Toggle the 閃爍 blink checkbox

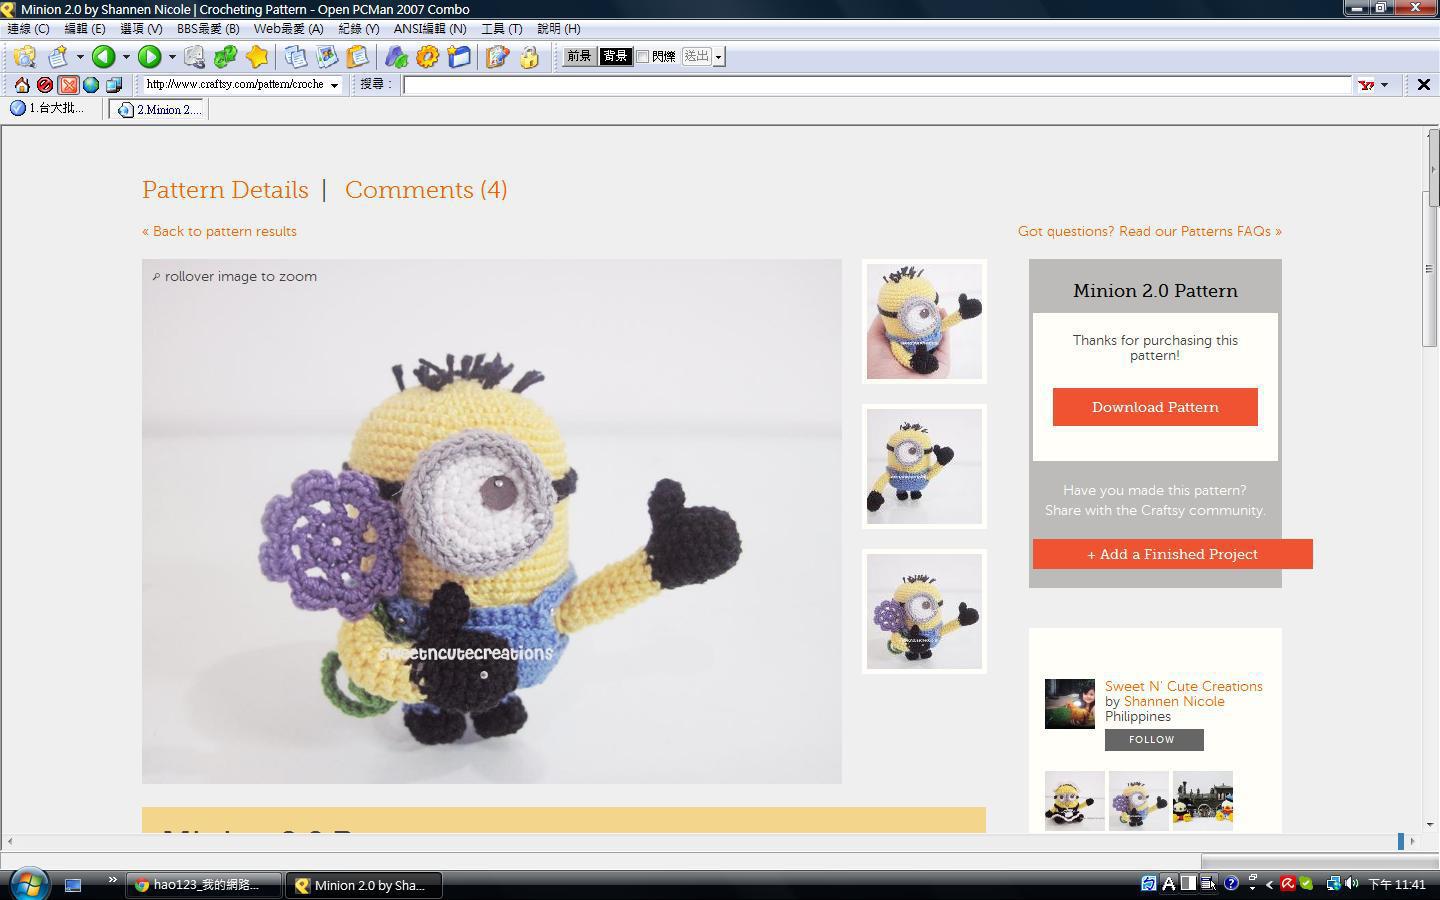click(643, 57)
